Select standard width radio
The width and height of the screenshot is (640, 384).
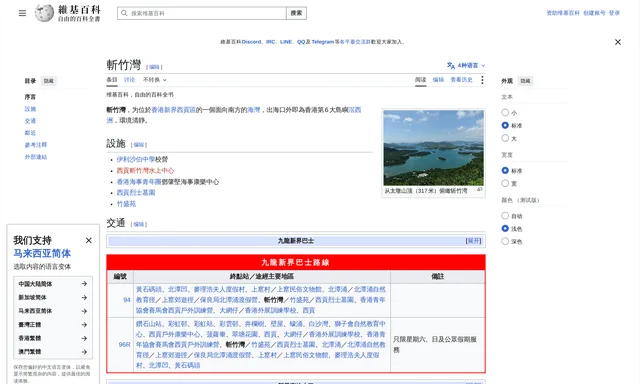505,170
